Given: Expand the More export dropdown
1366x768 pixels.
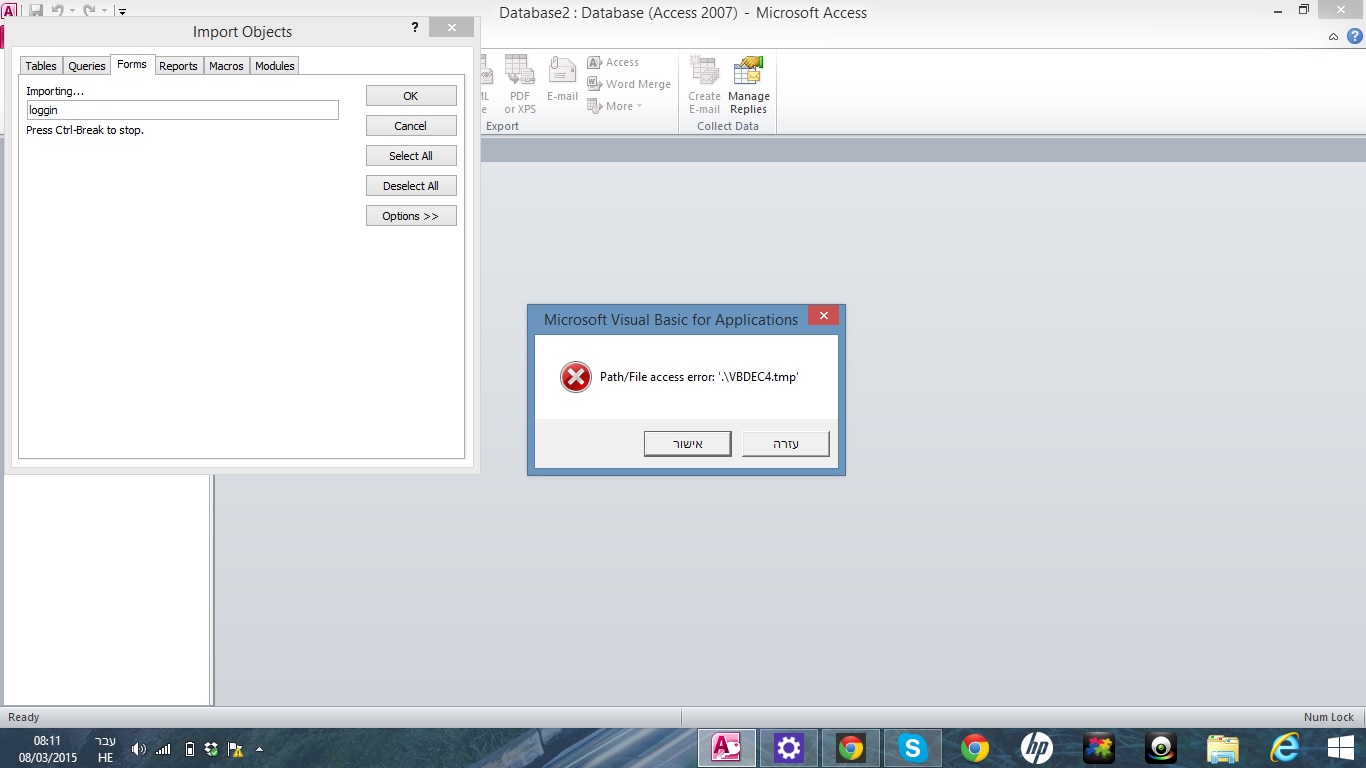Looking at the screenshot, I should (x=615, y=106).
